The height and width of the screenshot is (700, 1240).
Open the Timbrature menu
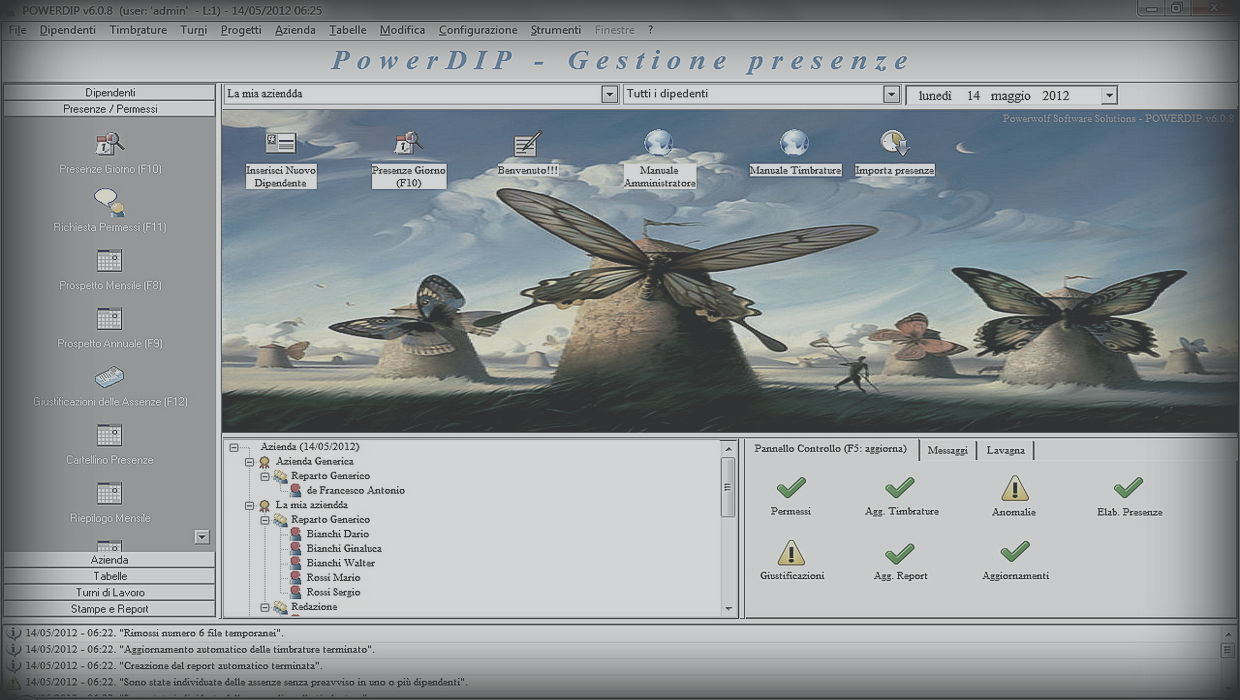pyautogui.click(x=138, y=30)
